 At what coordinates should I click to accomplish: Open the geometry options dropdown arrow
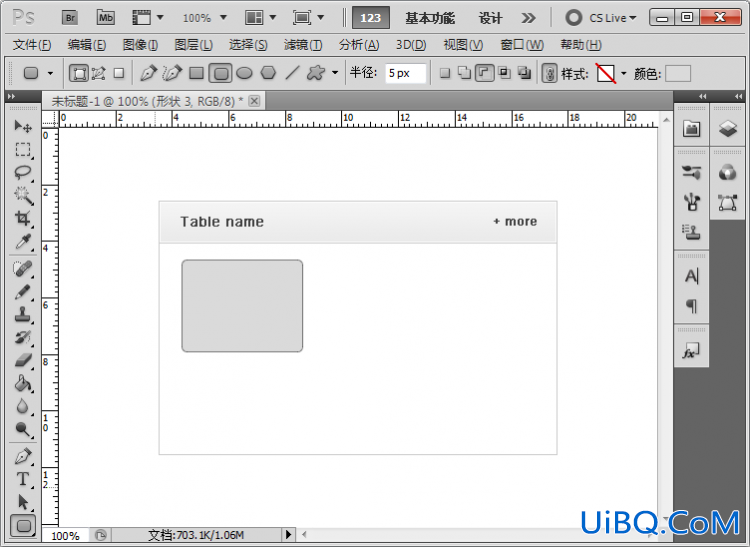[x=335, y=73]
